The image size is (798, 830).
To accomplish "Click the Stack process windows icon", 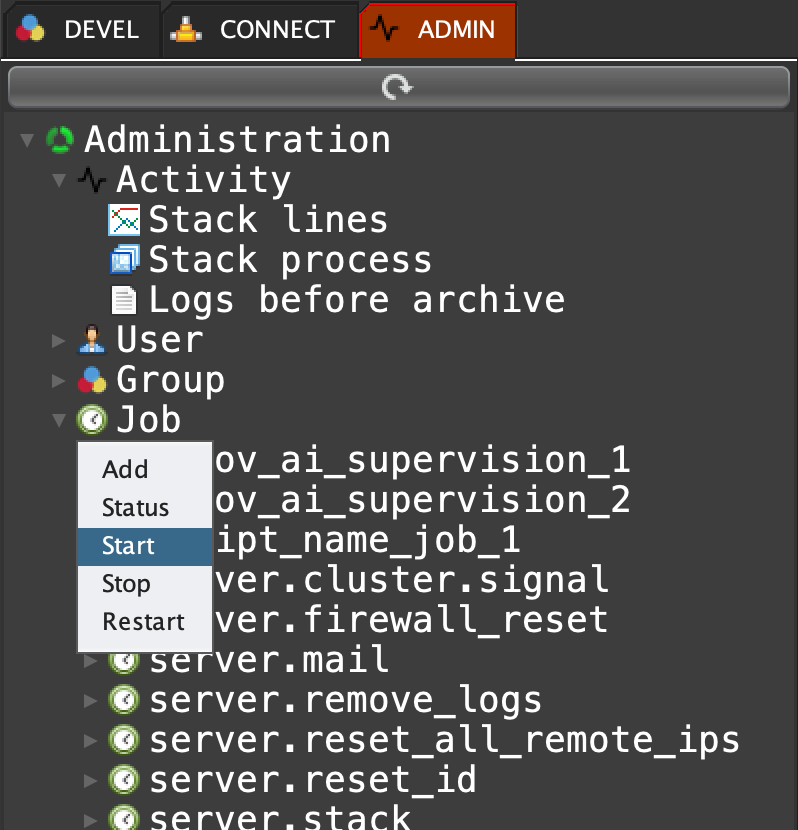I will pyautogui.click(x=124, y=260).
